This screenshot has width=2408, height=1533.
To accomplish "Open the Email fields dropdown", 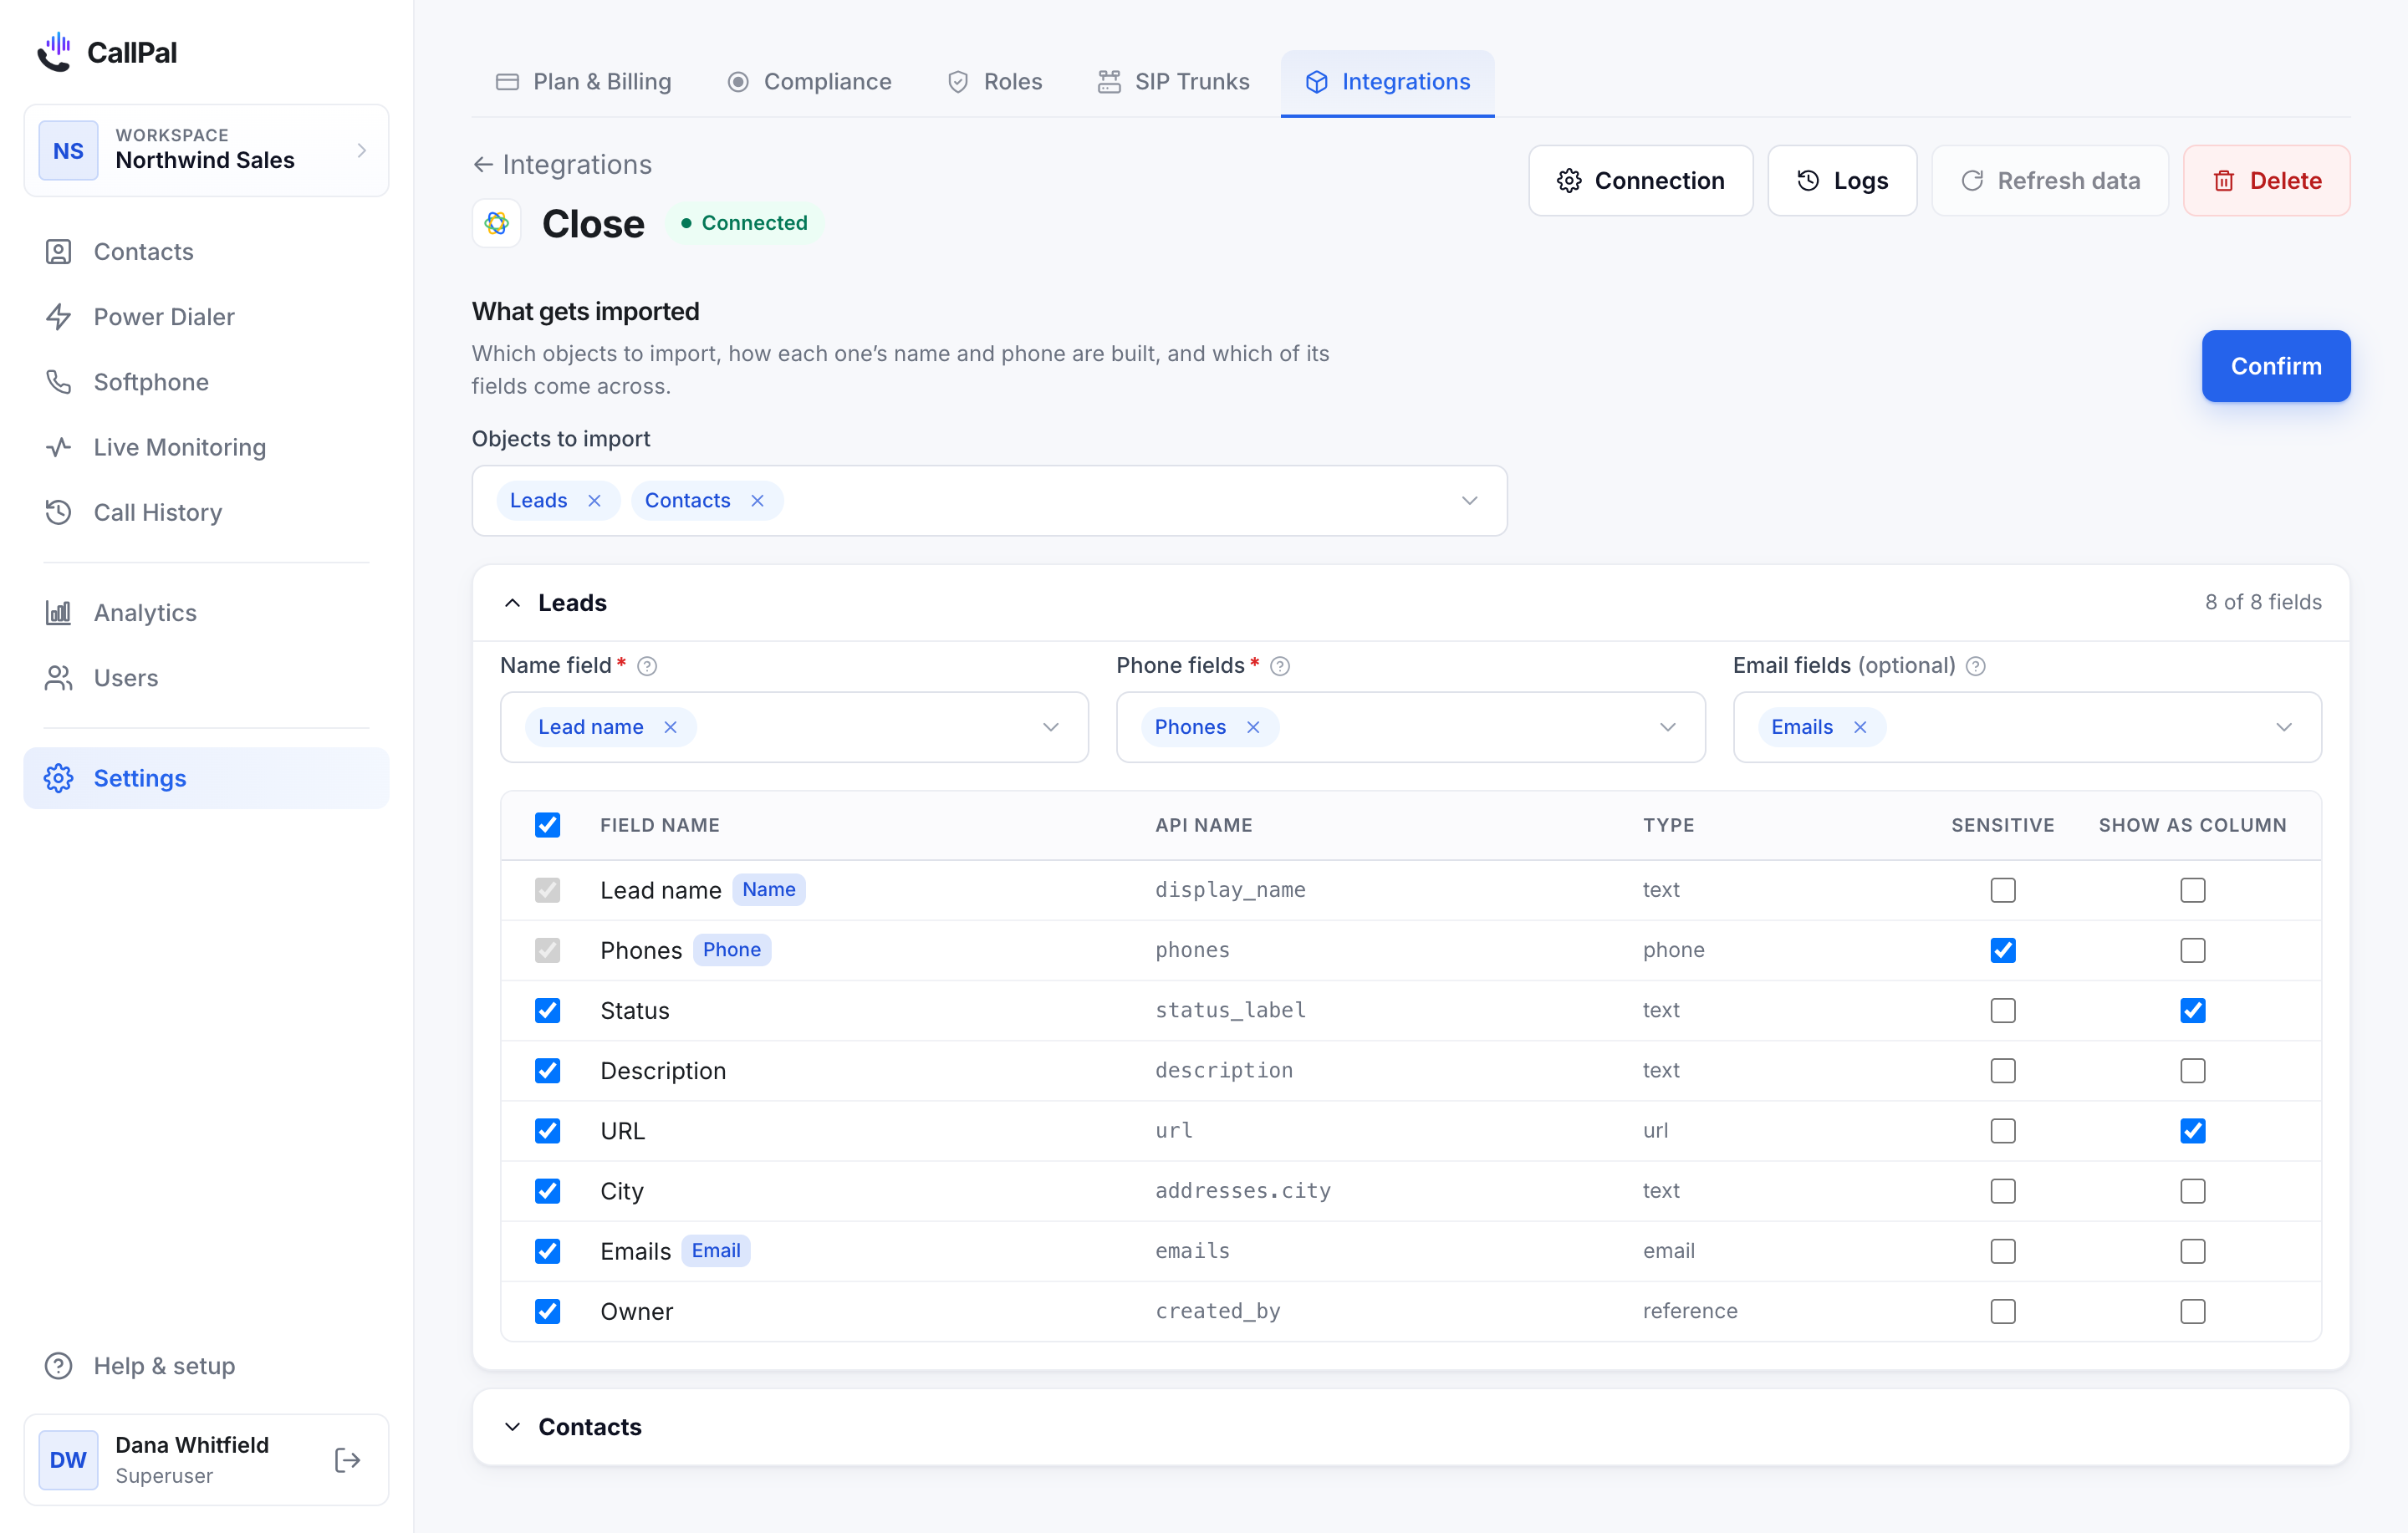I will click(2284, 727).
